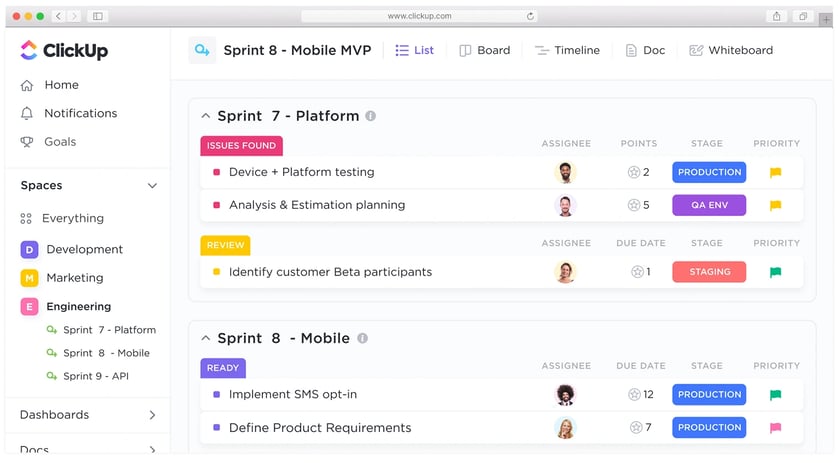Click green priority flag for Identify customer Beta participants
The image size is (839, 463).
click(775, 272)
